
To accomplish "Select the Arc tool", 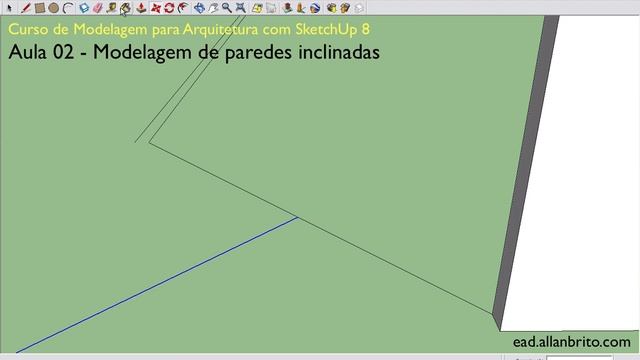I will [68, 8].
